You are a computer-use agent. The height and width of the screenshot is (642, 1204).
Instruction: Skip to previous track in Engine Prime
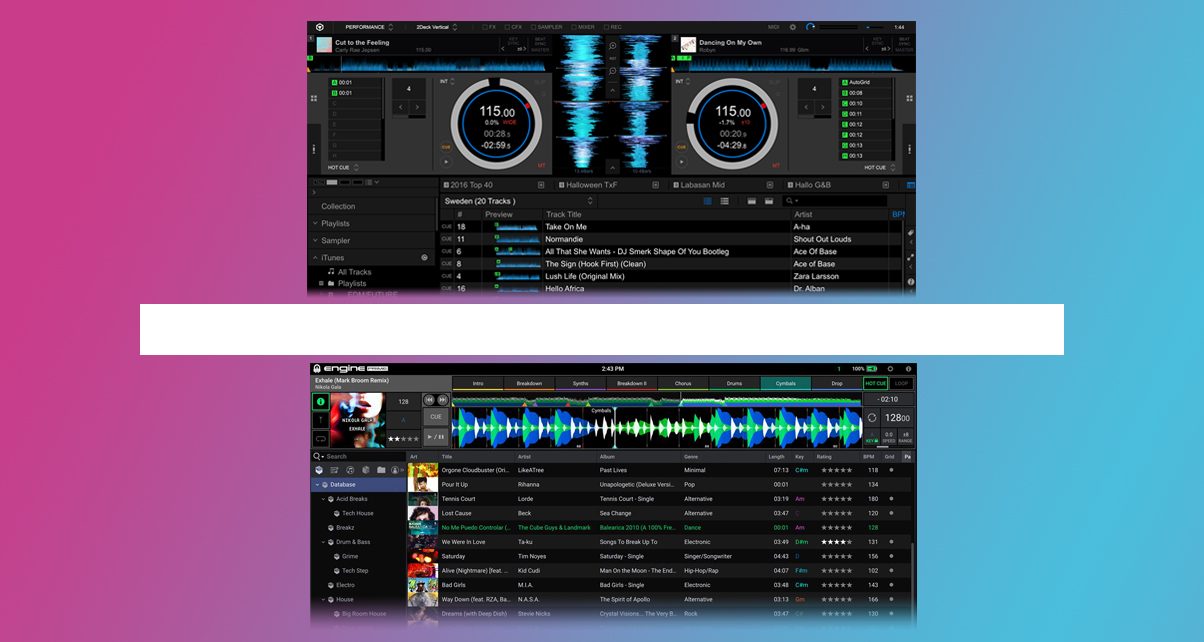(x=430, y=400)
